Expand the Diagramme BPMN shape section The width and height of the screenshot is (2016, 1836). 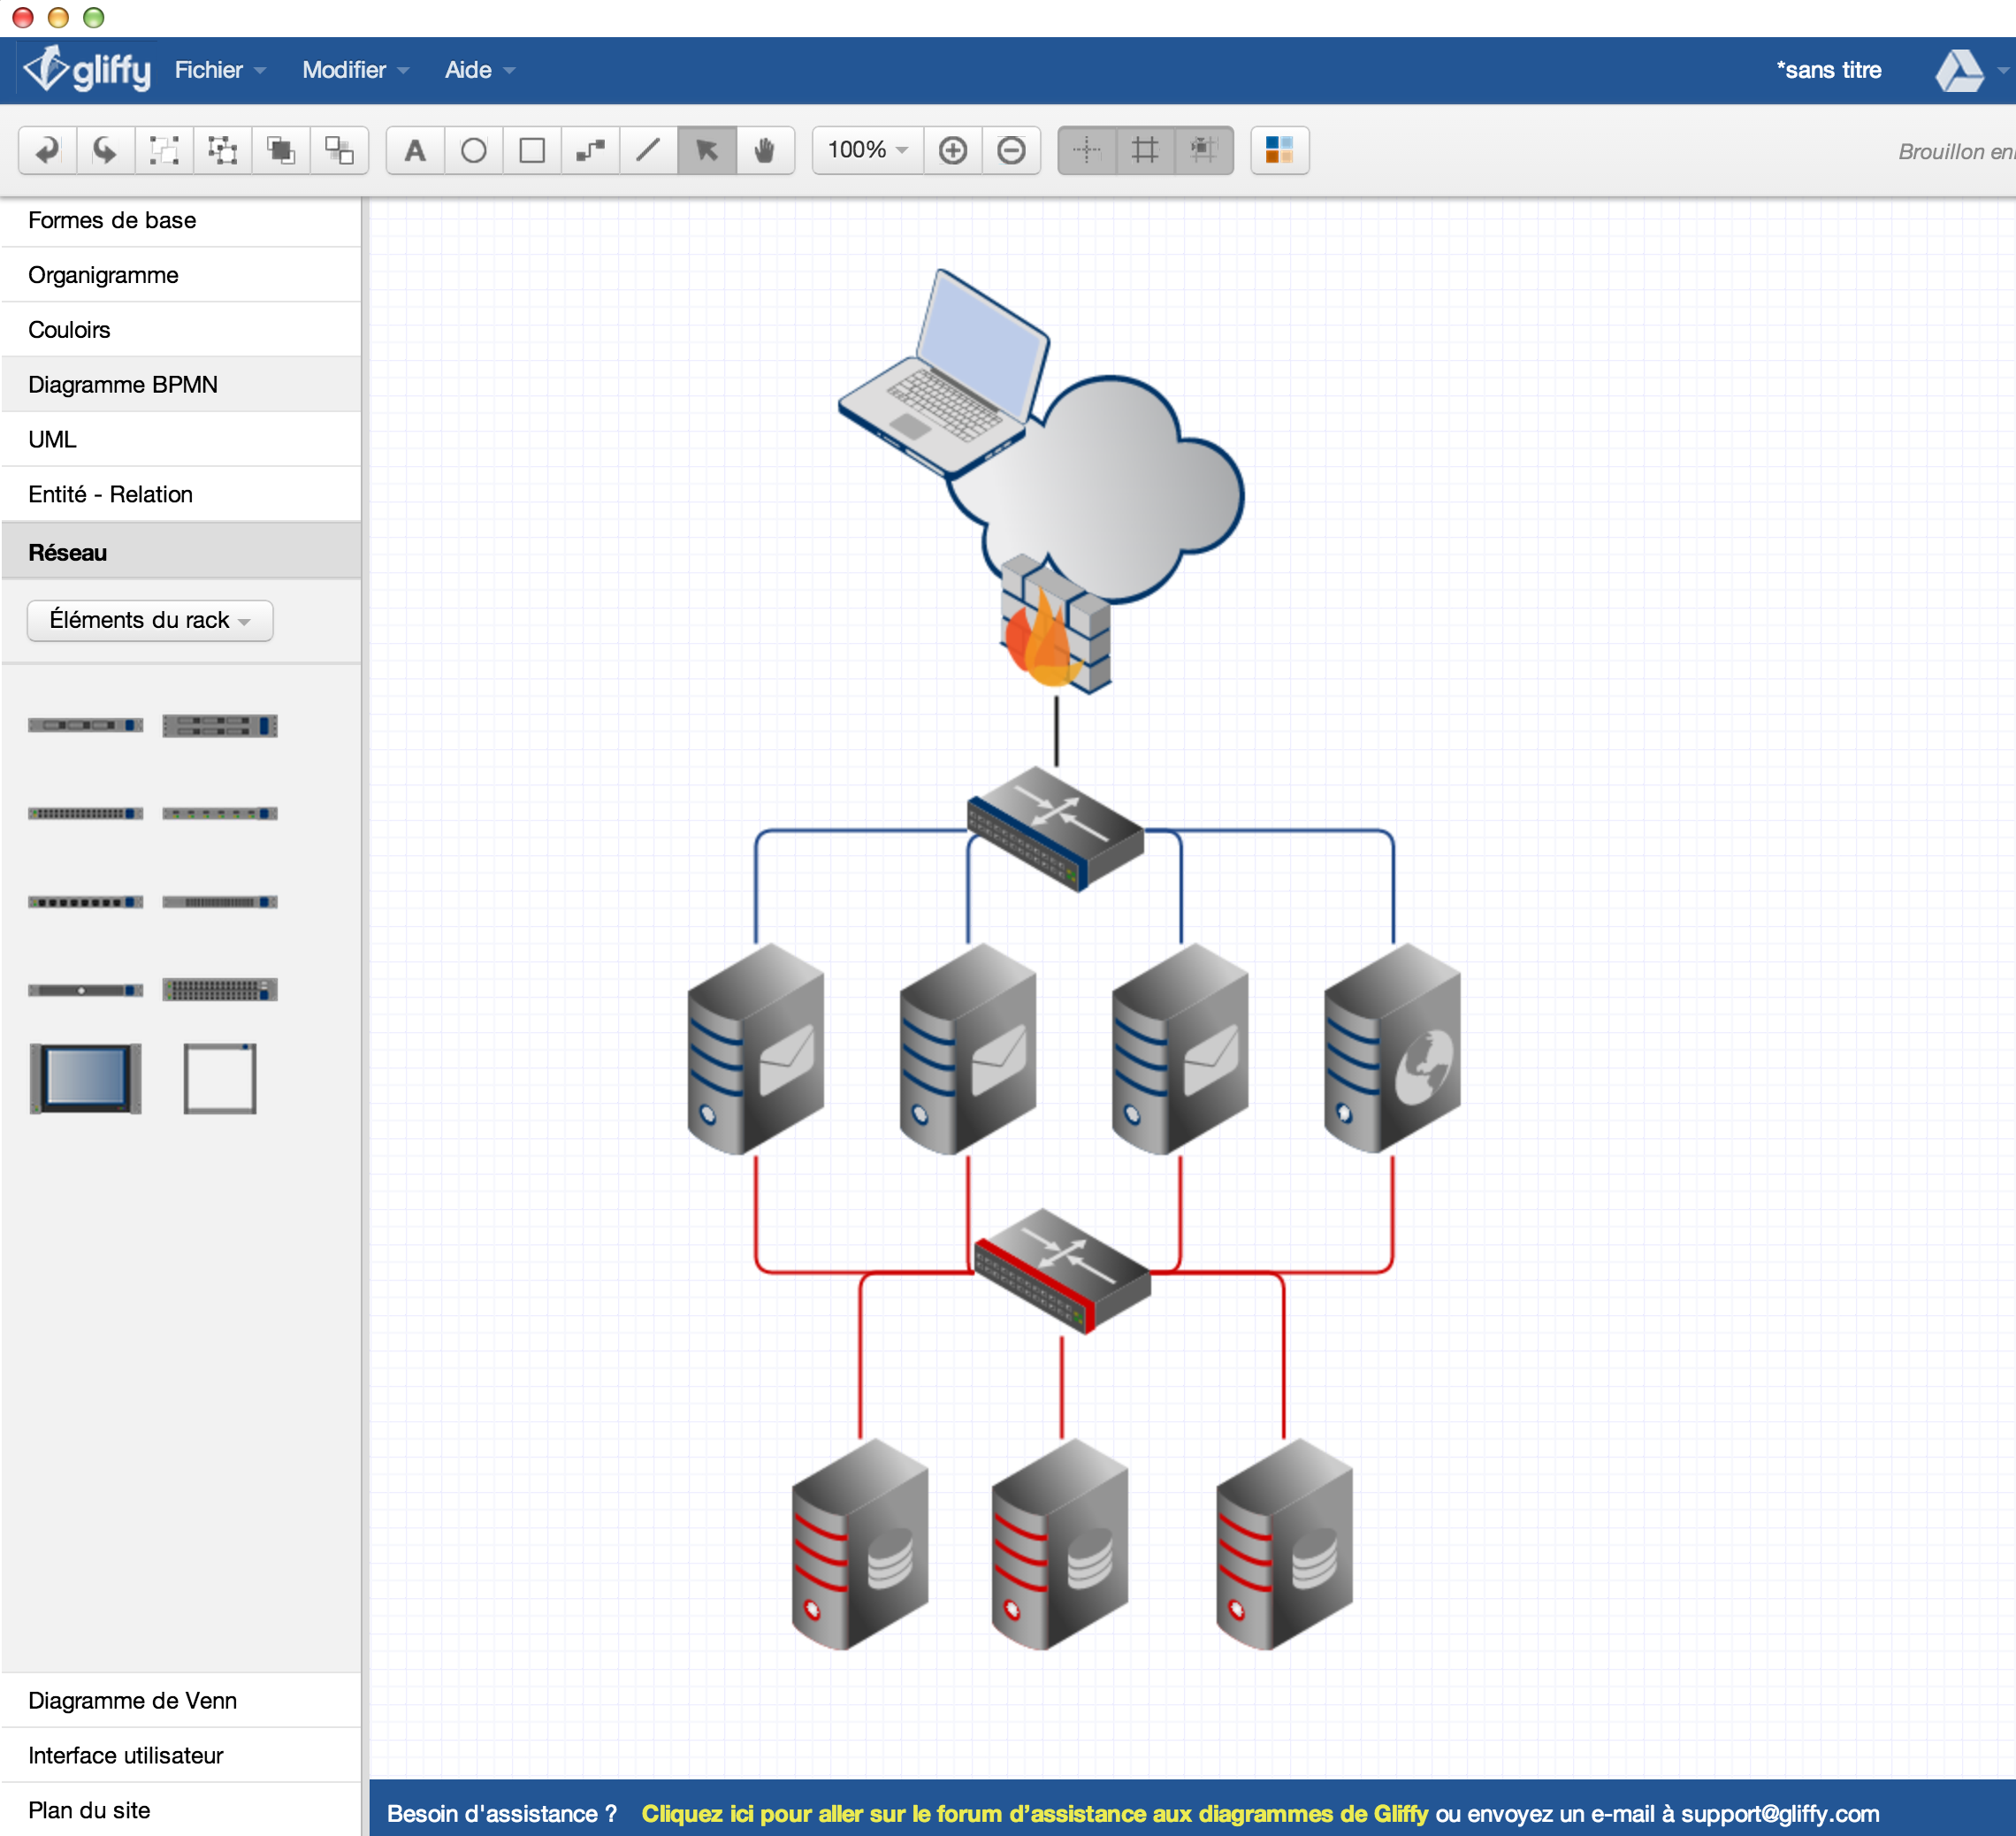[x=123, y=385]
